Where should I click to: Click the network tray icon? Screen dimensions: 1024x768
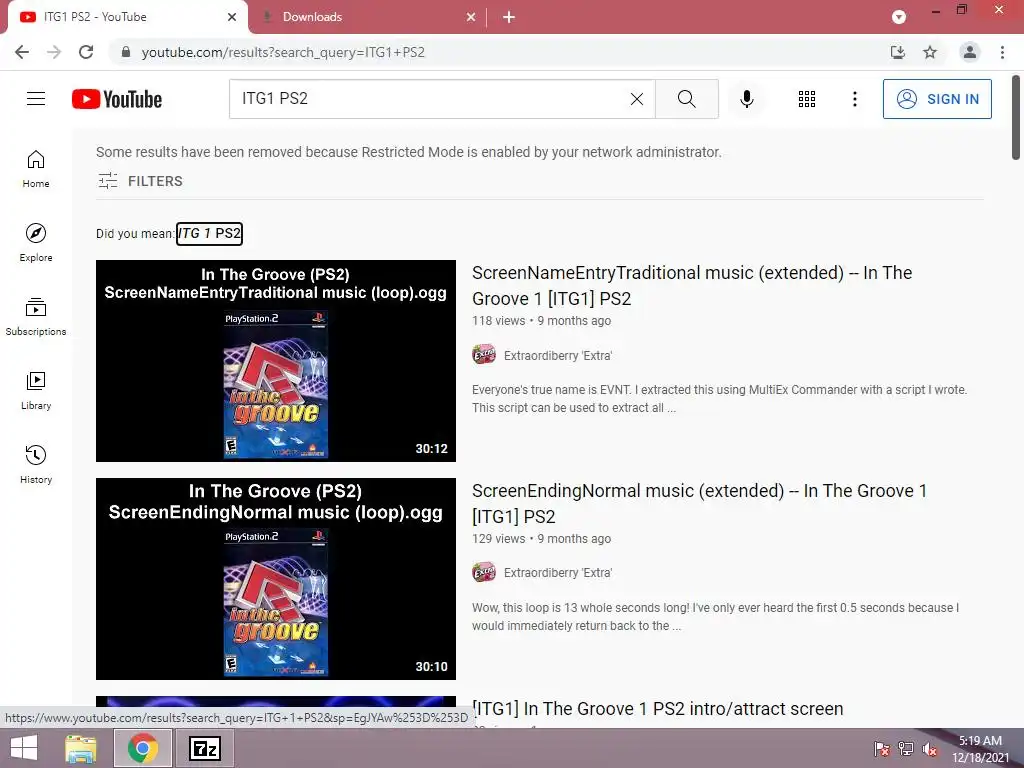tap(906, 750)
